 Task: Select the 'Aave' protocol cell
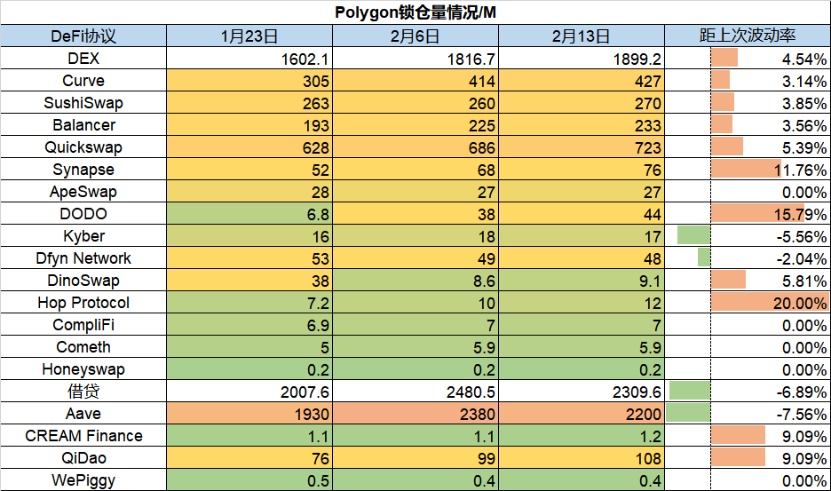pyautogui.click(x=83, y=414)
